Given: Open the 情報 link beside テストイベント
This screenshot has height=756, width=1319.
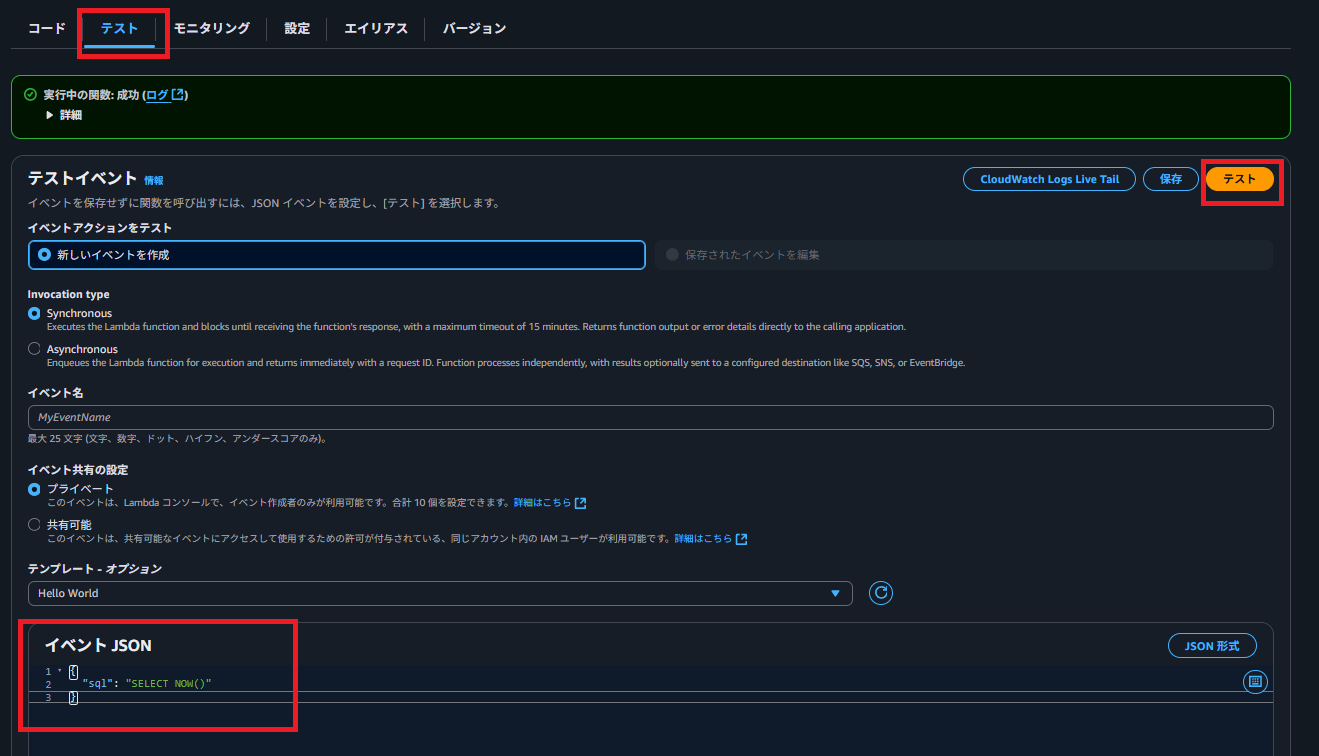Looking at the screenshot, I should 153,181.
